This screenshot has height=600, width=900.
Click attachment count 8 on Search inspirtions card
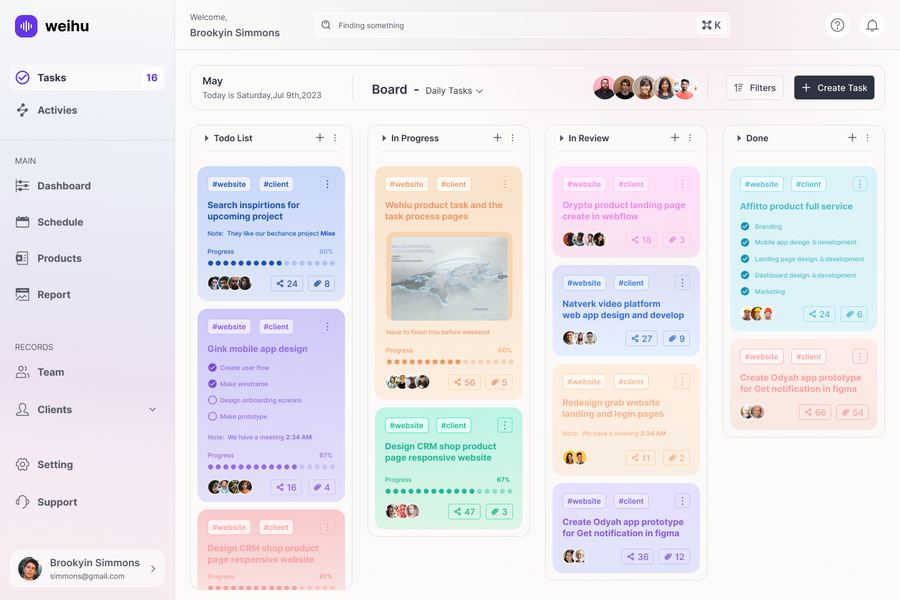click(321, 283)
